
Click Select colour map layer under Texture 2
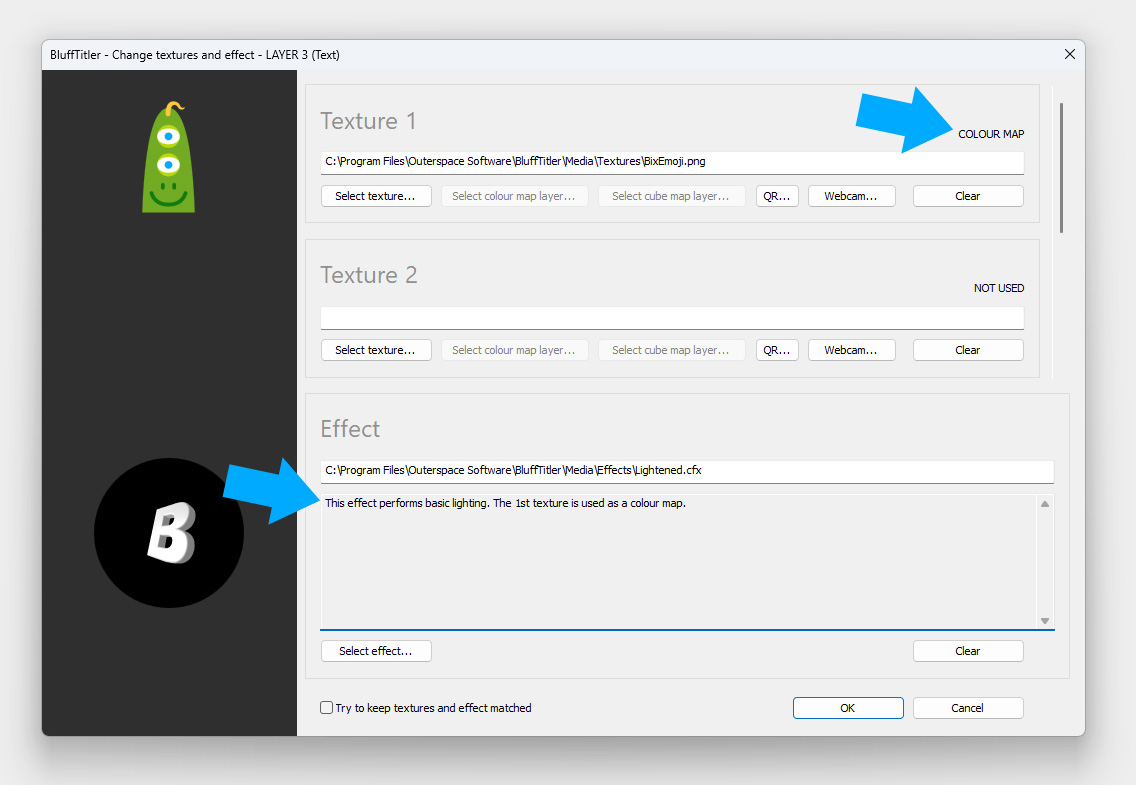[x=514, y=350]
